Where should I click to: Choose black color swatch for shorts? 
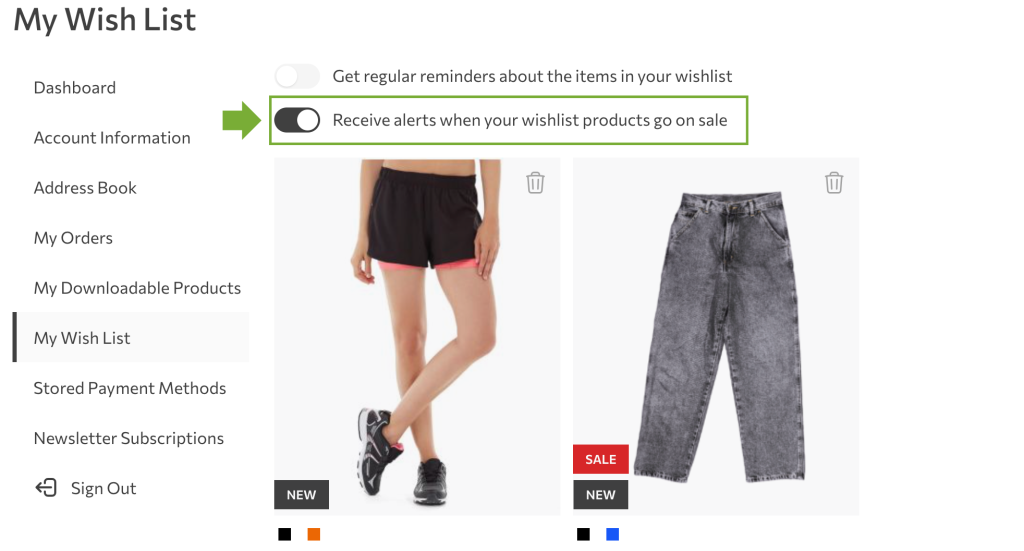coord(285,535)
